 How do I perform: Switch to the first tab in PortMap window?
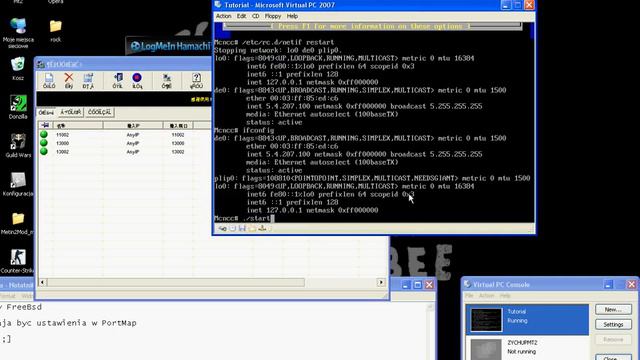coord(46,112)
